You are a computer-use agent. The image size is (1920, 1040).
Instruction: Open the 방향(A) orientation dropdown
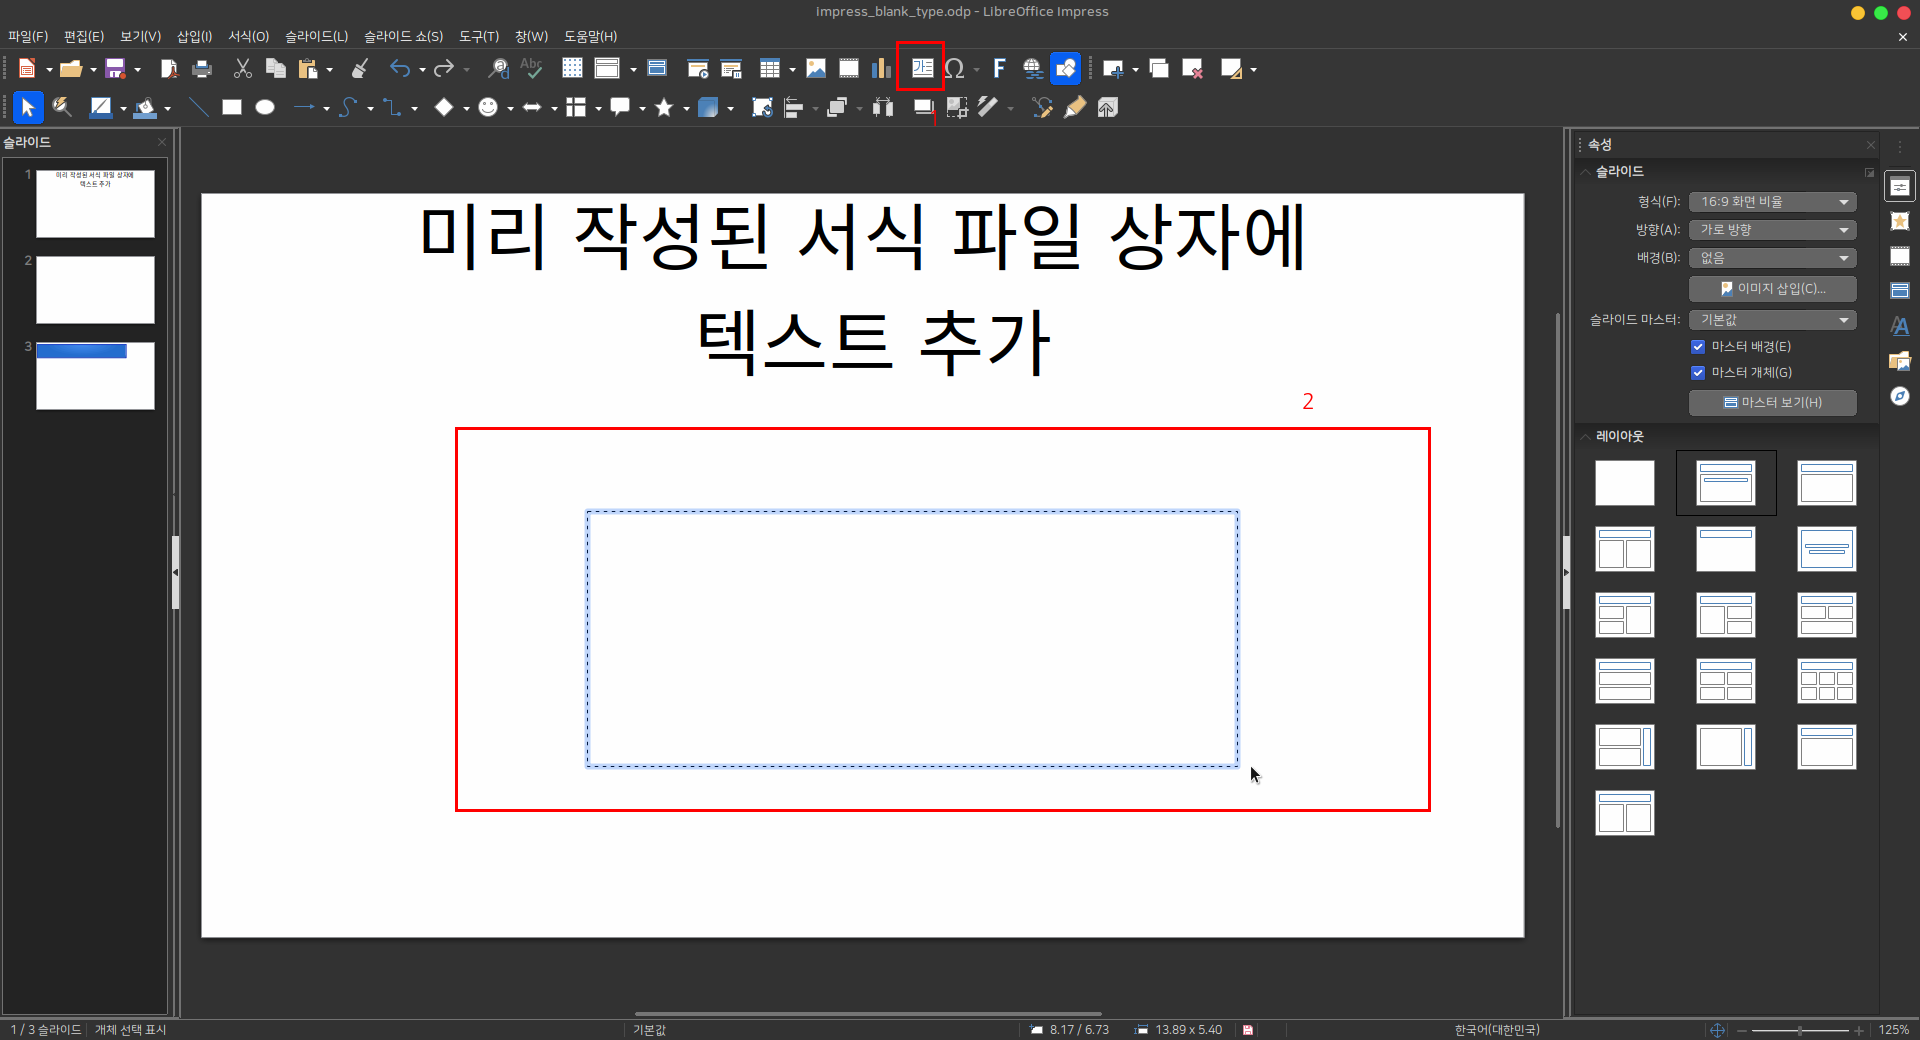click(x=1772, y=230)
